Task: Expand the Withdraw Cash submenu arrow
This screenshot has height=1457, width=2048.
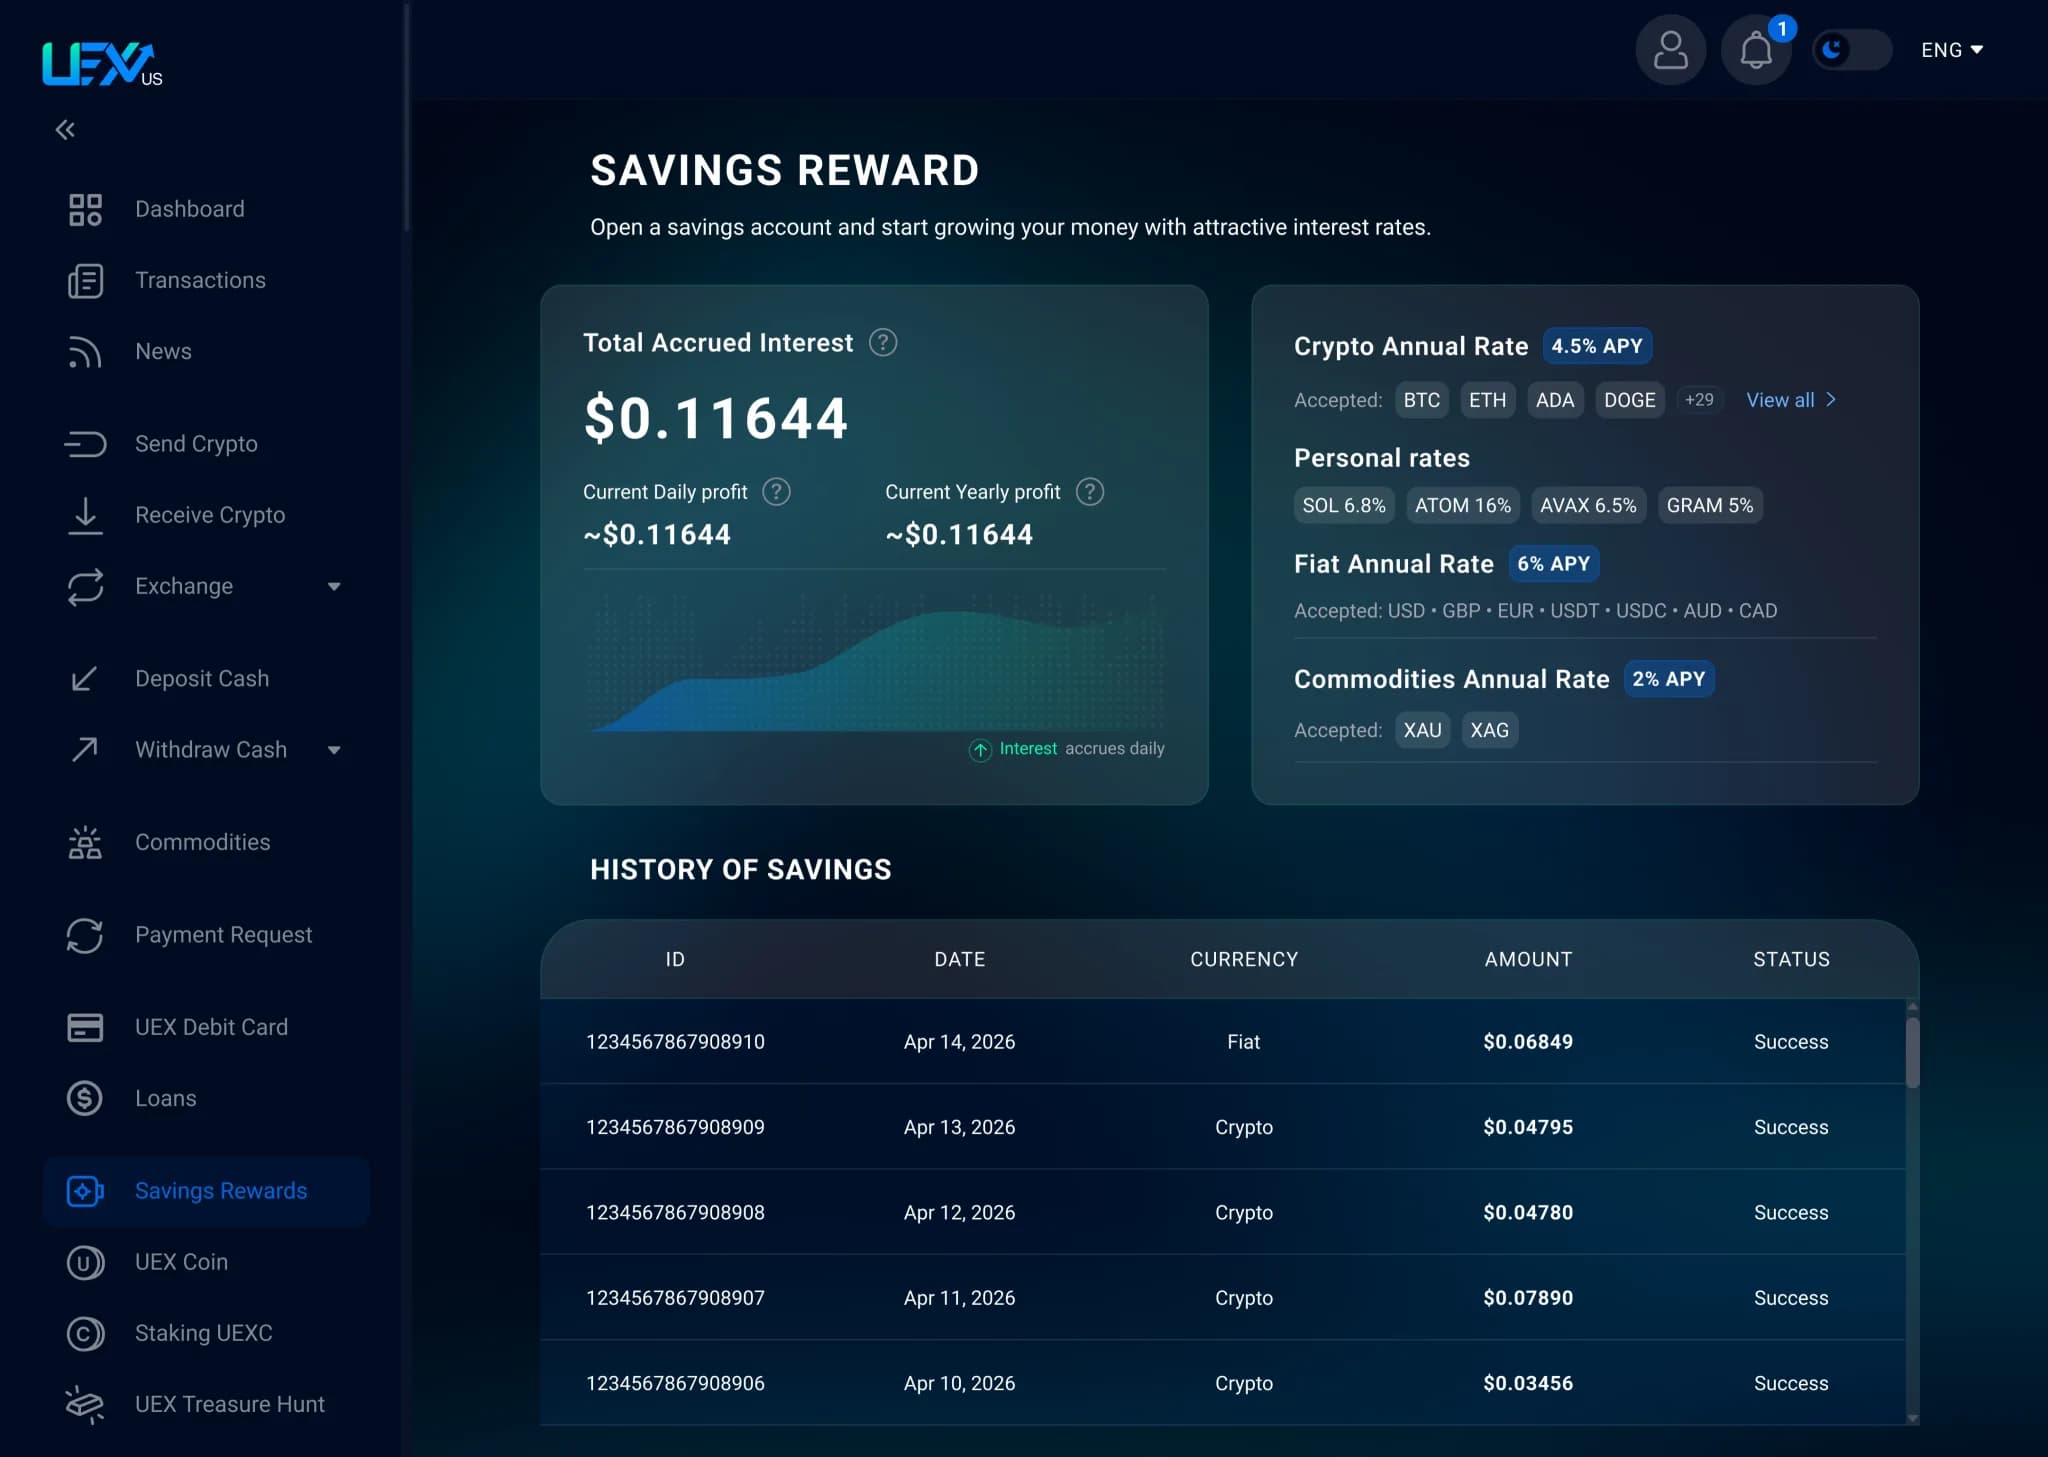Action: click(334, 750)
